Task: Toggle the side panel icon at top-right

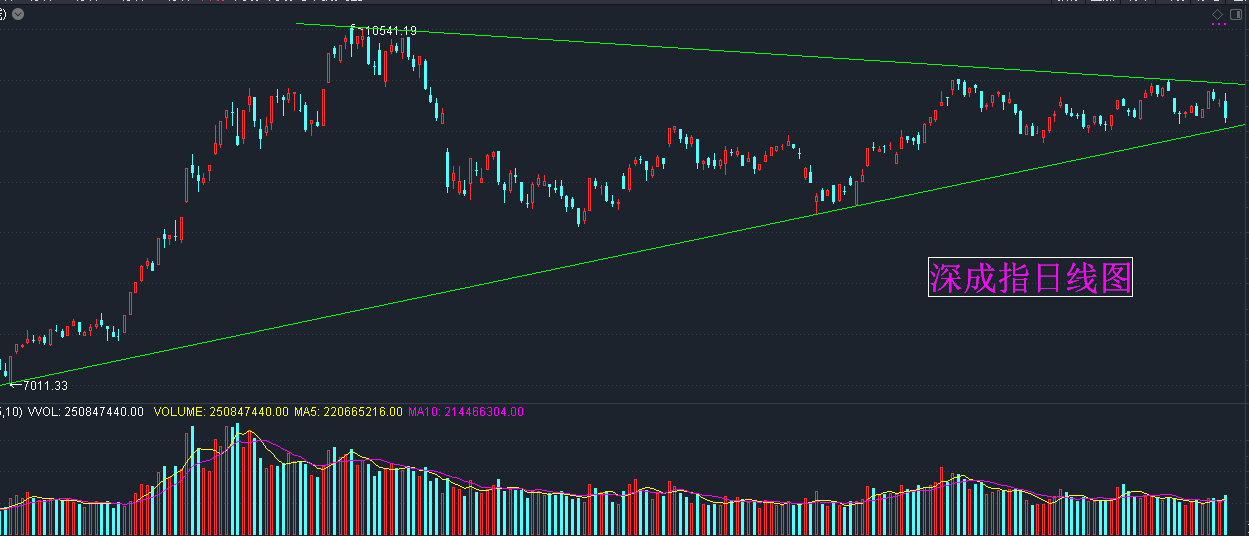Action: pyautogui.click(x=1235, y=14)
